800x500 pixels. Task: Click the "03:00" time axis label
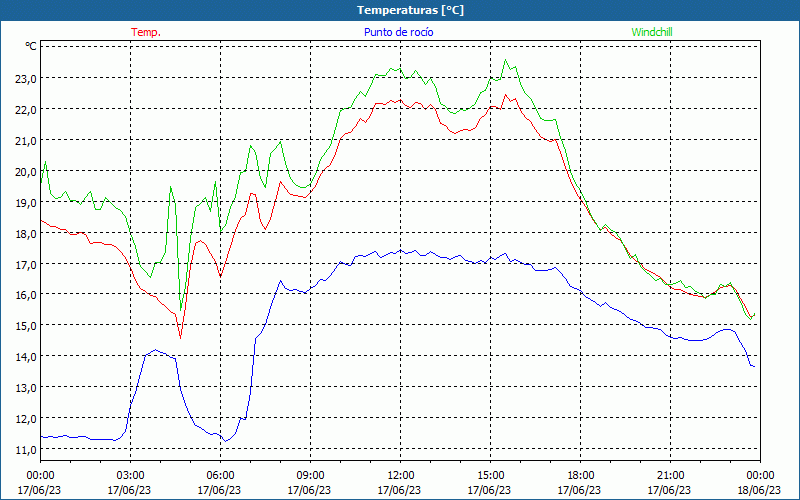(x=131, y=476)
